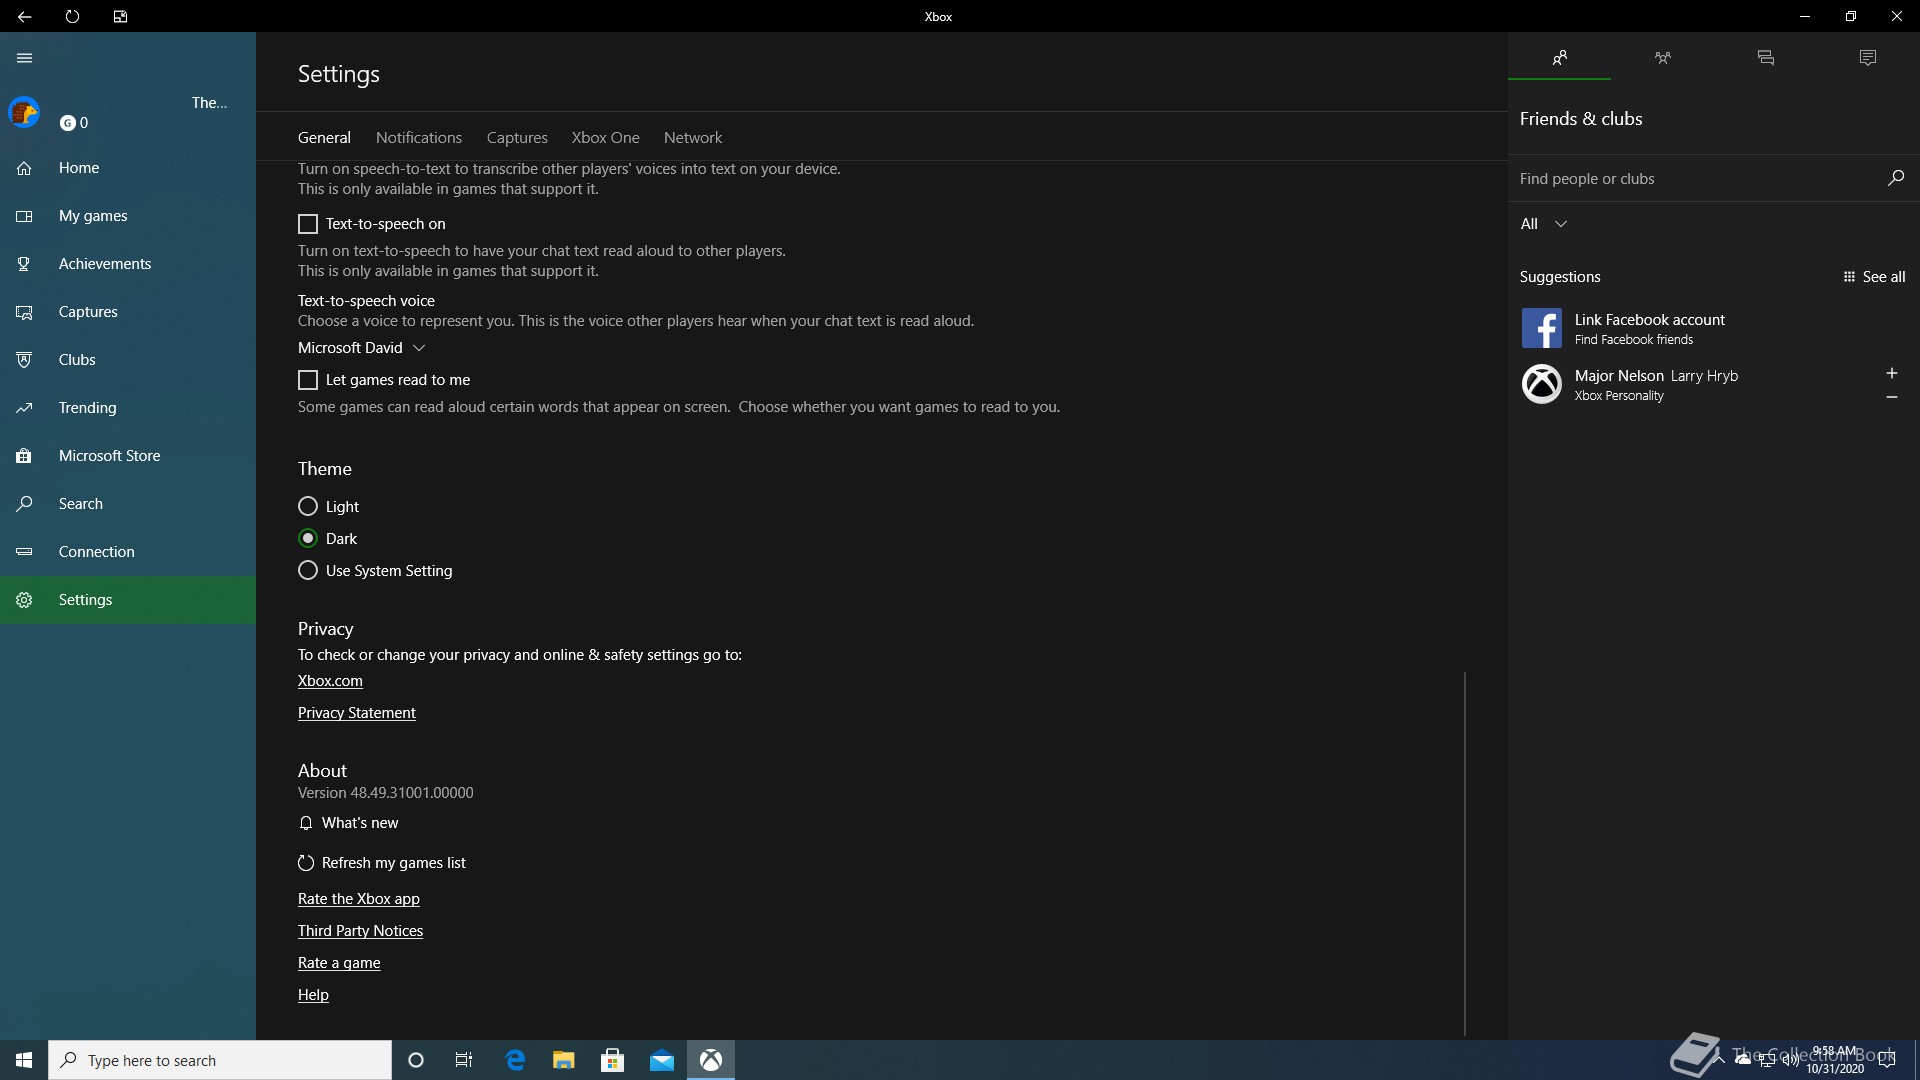Open Clubs shield icon in sidebar
This screenshot has height=1080, width=1920.
pos(24,360)
